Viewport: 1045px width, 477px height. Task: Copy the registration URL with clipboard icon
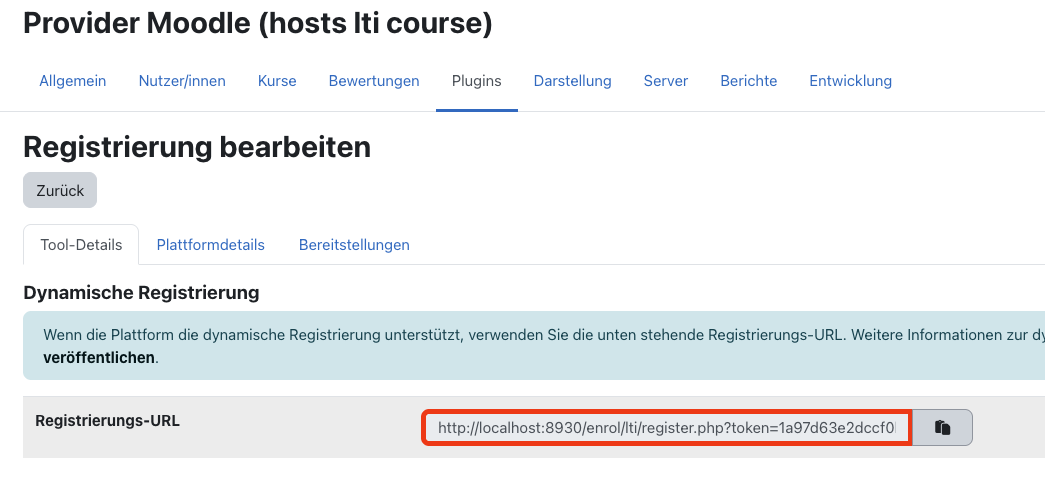pyautogui.click(x=942, y=427)
